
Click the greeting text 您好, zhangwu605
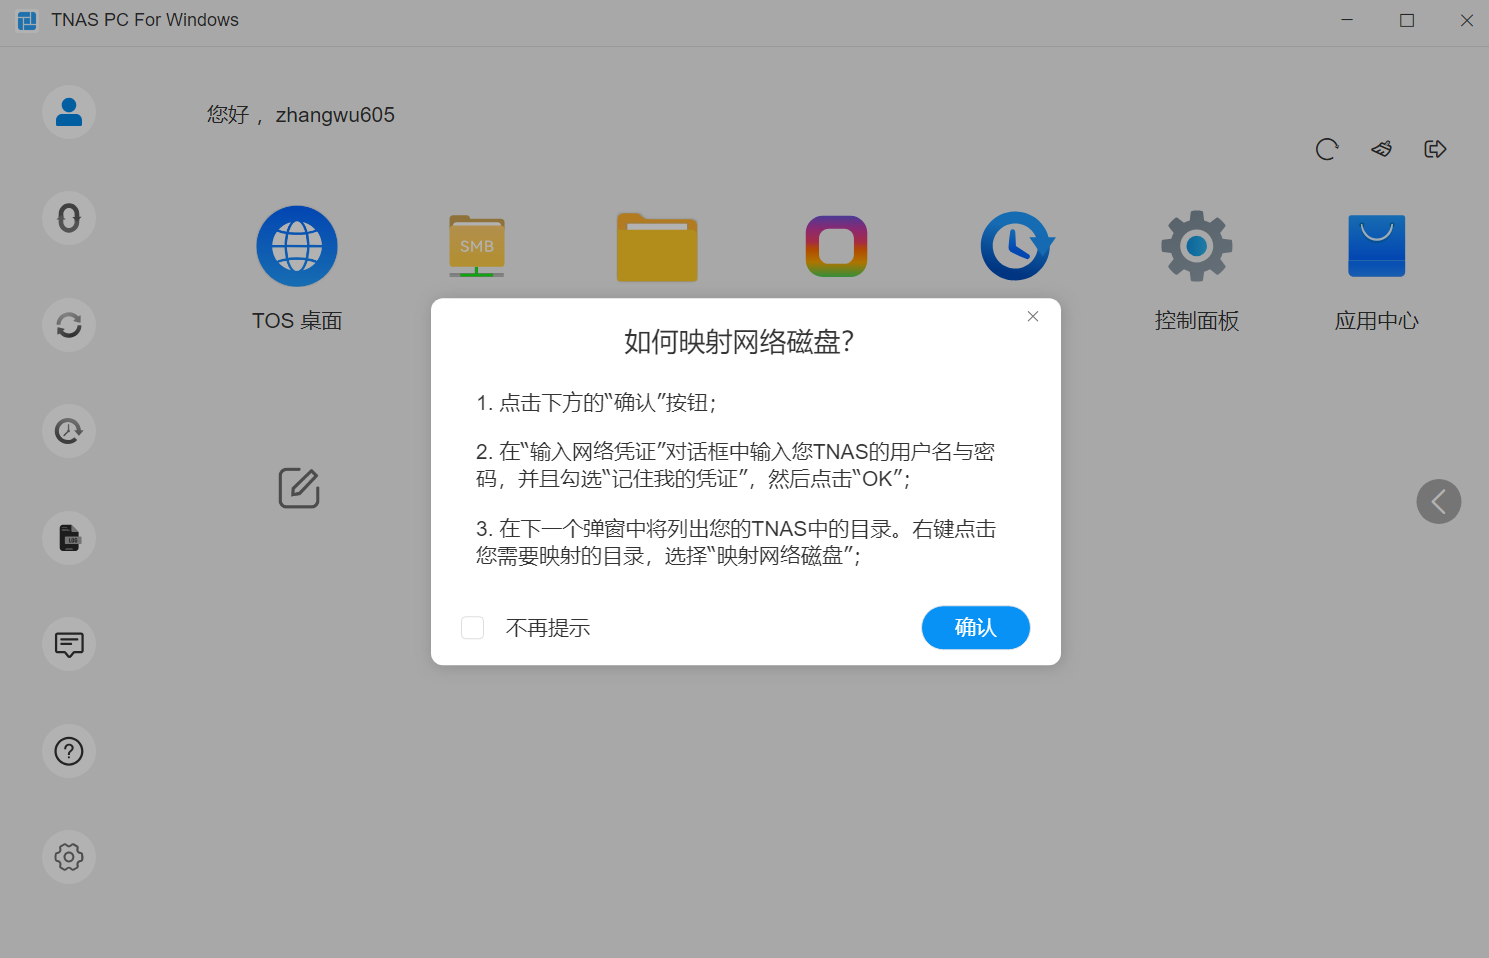(301, 115)
